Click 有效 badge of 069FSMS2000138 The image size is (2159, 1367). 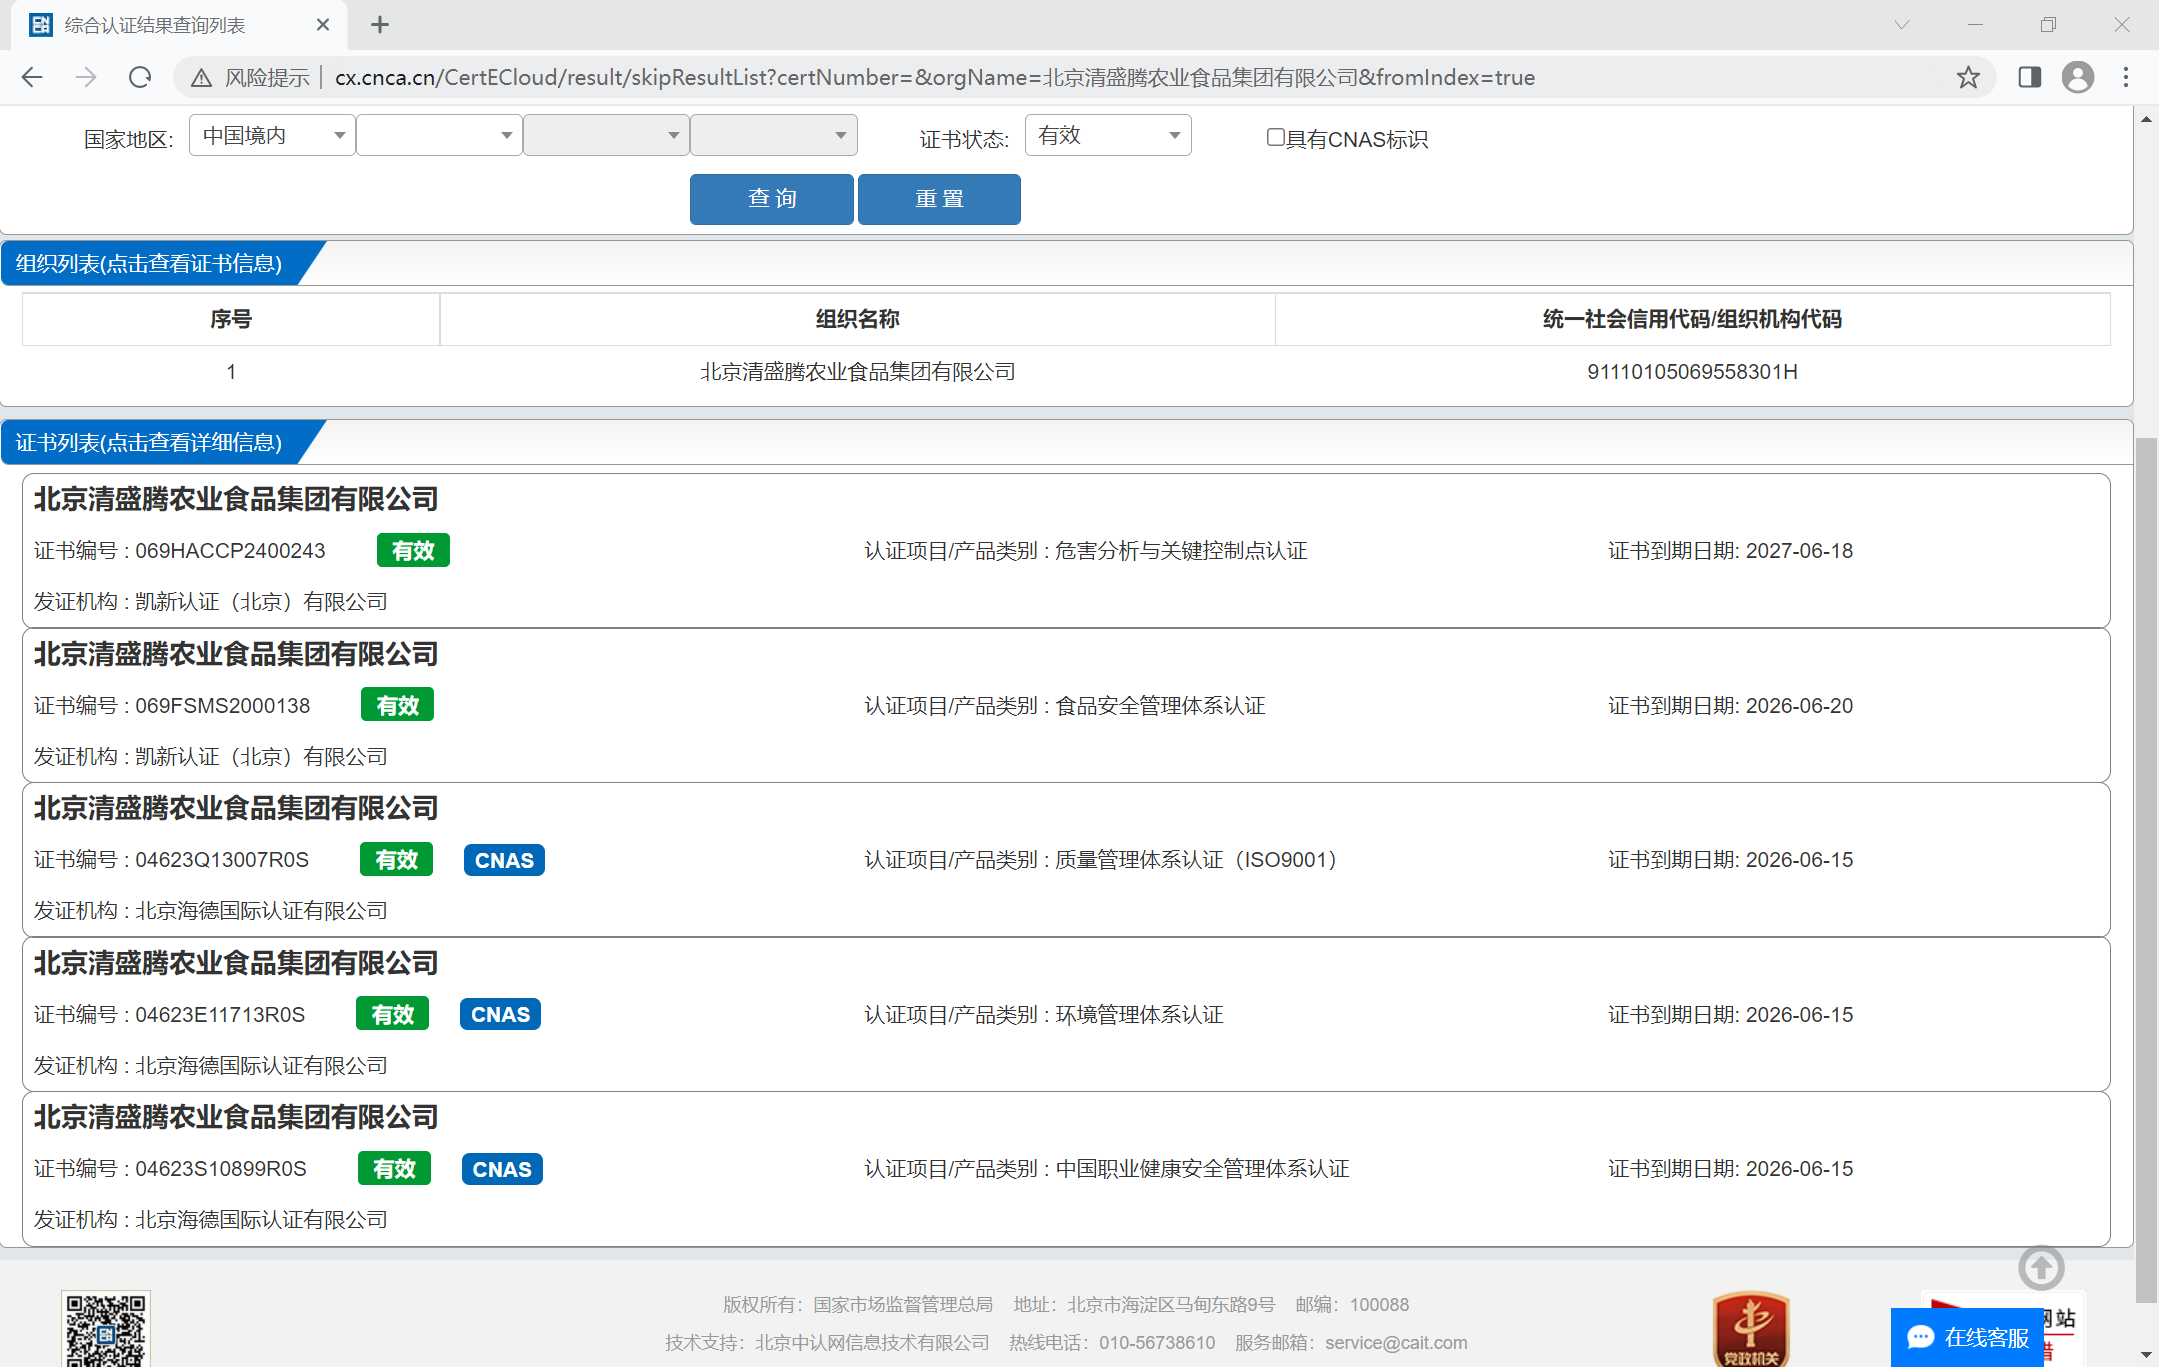[397, 705]
